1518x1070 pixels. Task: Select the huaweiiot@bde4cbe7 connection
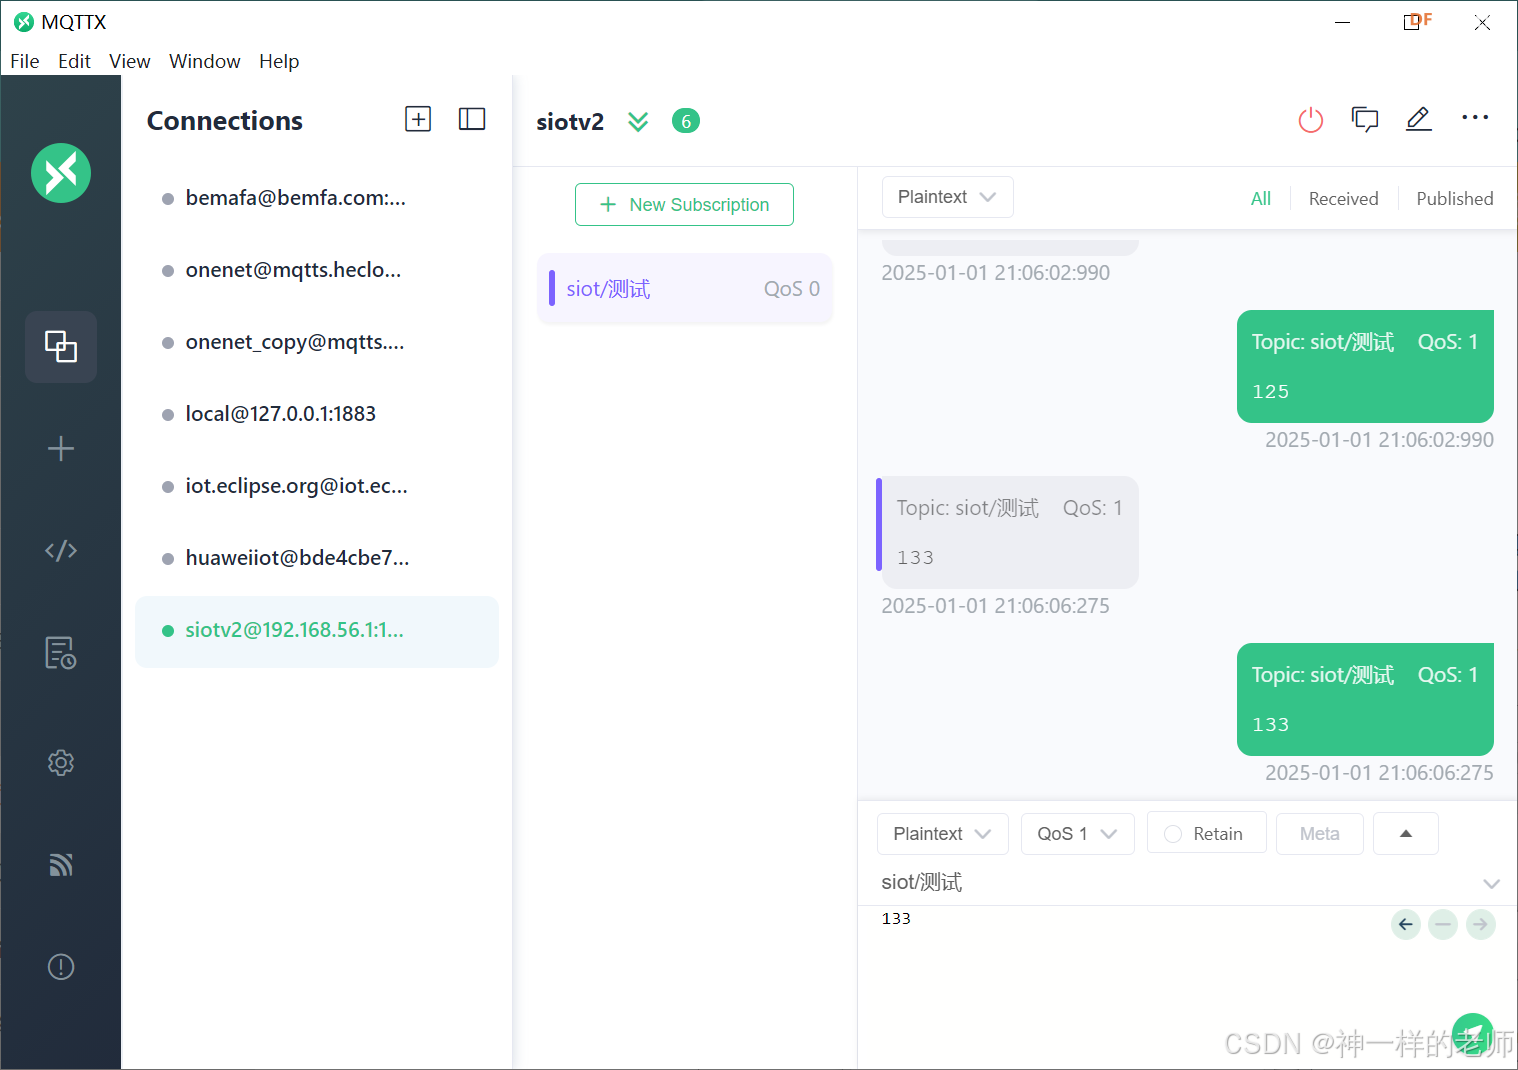pyautogui.click(x=317, y=558)
